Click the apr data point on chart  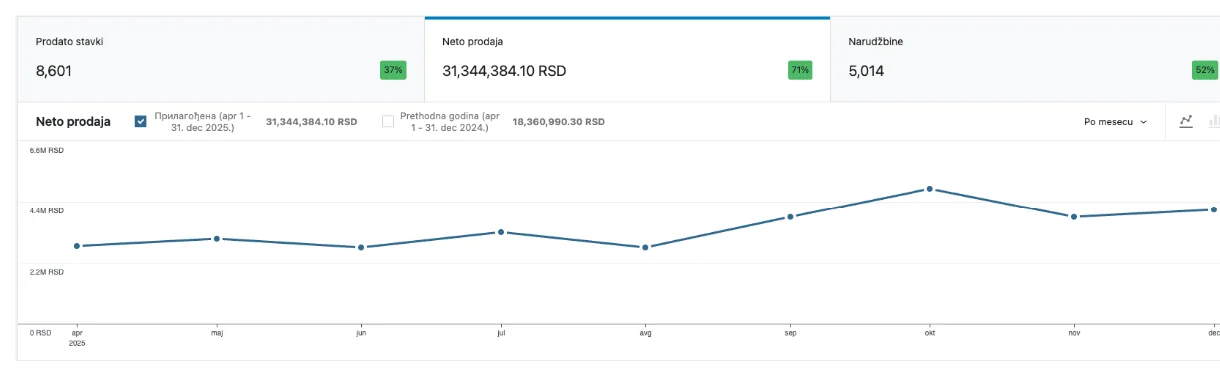(77, 246)
